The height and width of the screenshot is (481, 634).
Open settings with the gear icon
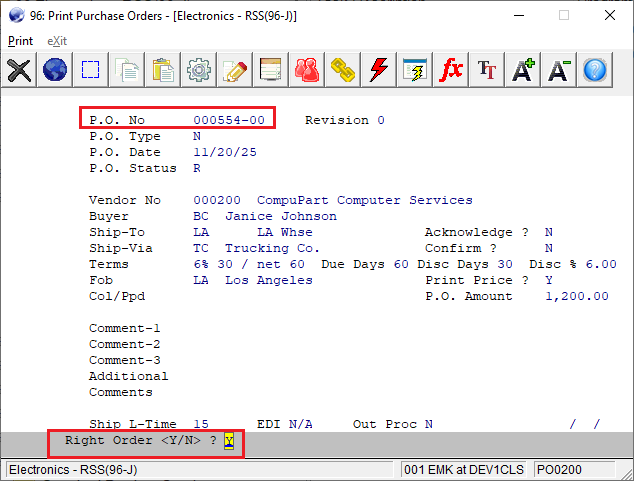click(199, 70)
